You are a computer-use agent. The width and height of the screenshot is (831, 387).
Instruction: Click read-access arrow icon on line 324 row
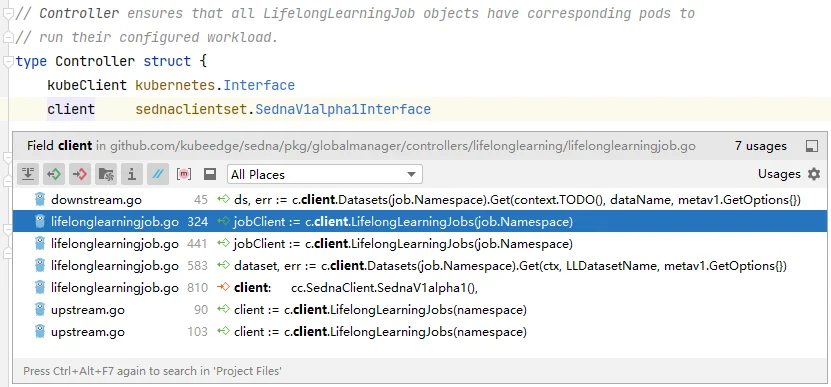tap(224, 222)
